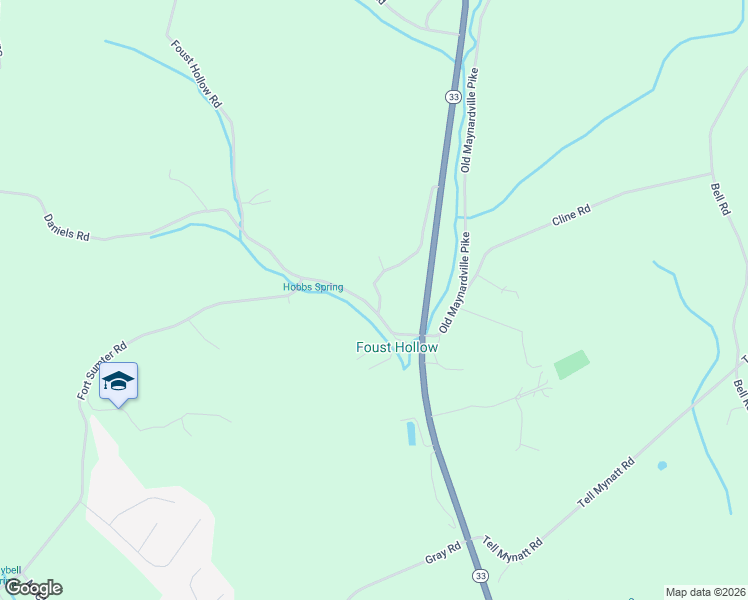Click the Daniels Rd label

pos(66,228)
